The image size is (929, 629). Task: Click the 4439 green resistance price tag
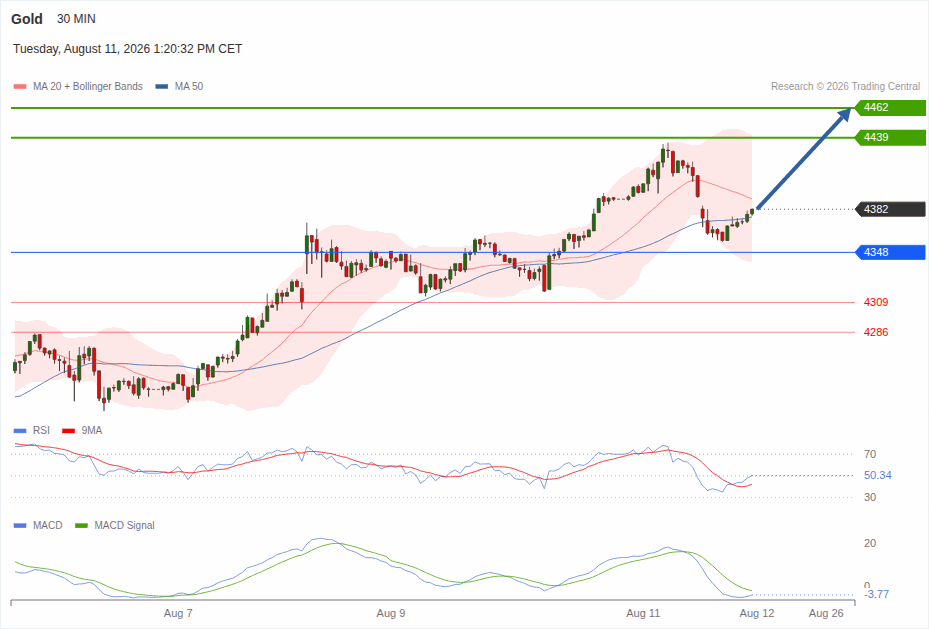pos(890,137)
